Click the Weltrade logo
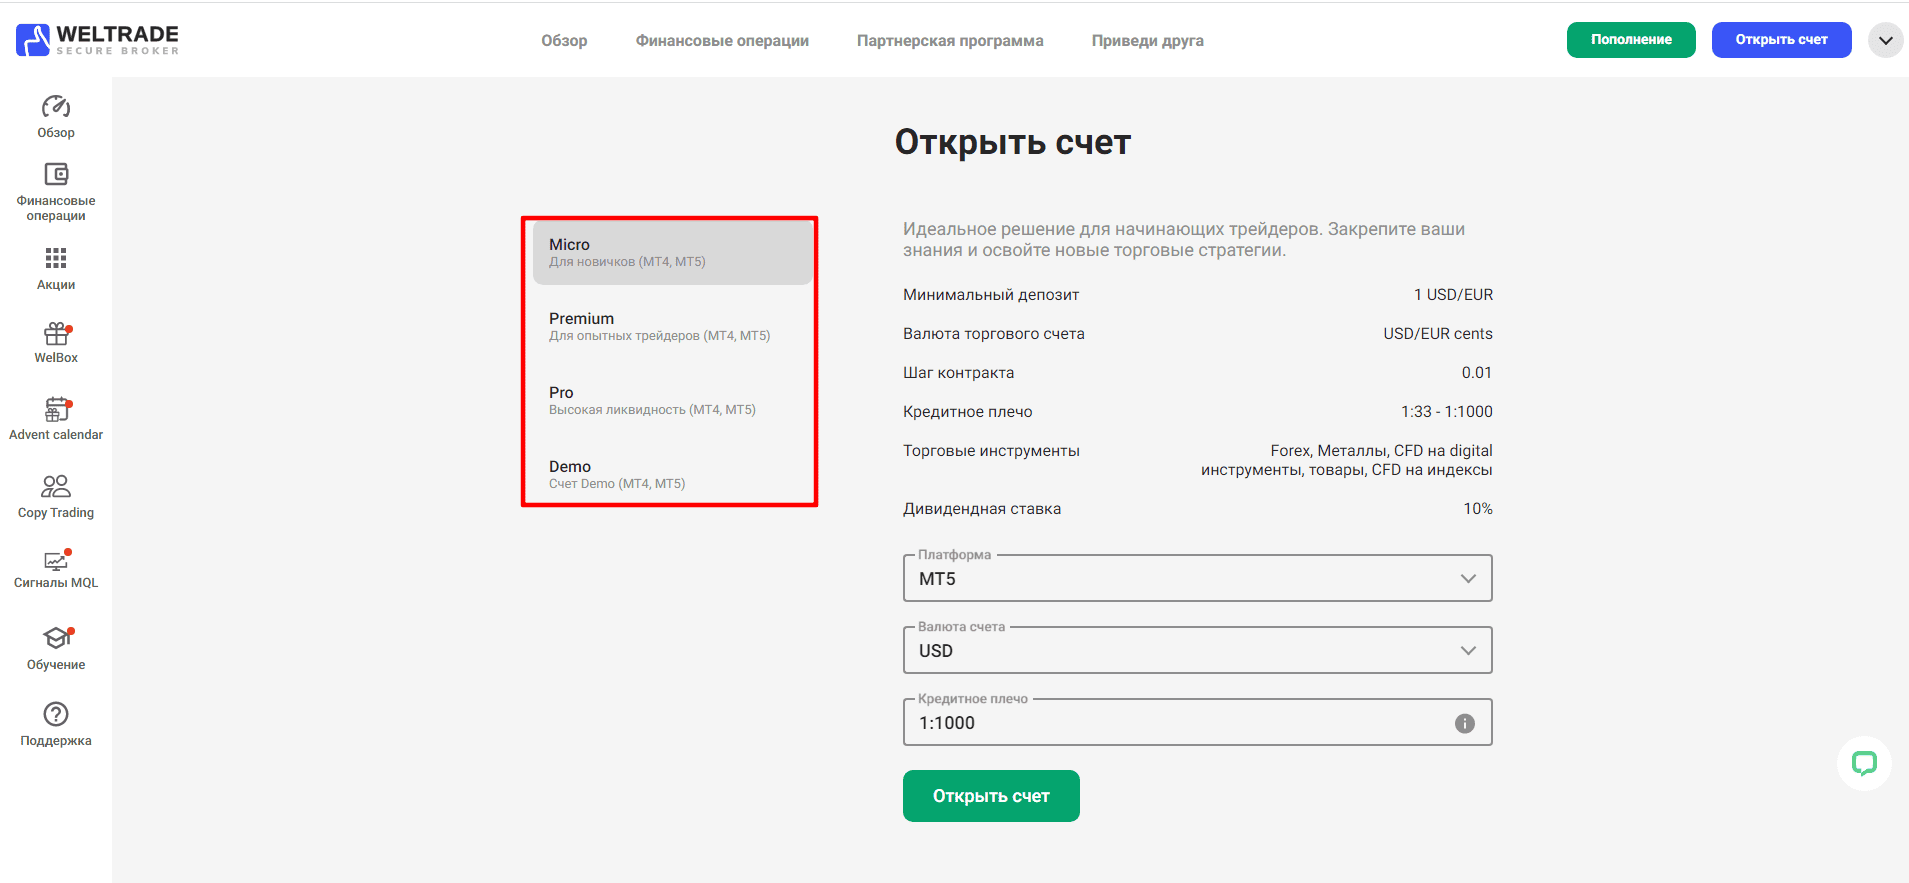This screenshot has height=883, width=1909. (98, 40)
